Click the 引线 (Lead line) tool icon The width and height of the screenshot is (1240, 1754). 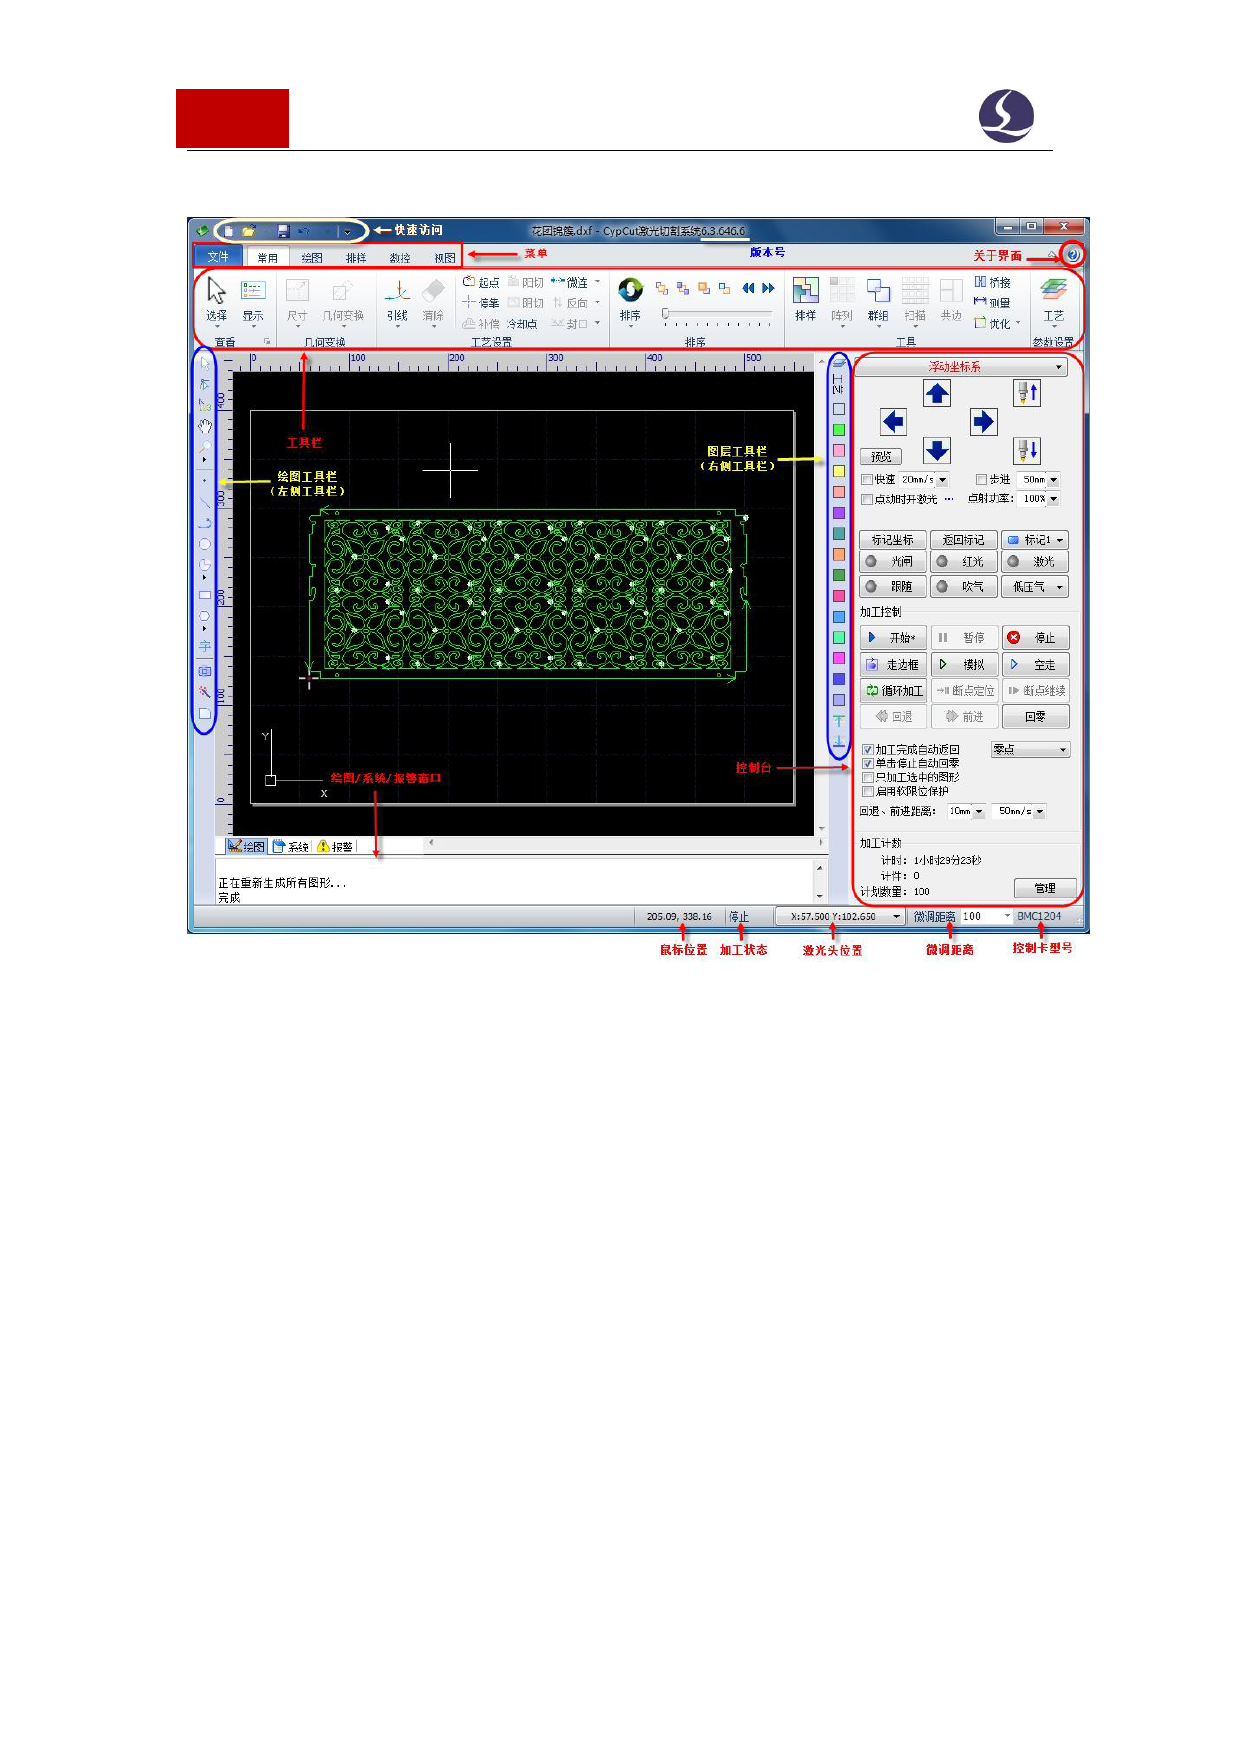click(397, 292)
